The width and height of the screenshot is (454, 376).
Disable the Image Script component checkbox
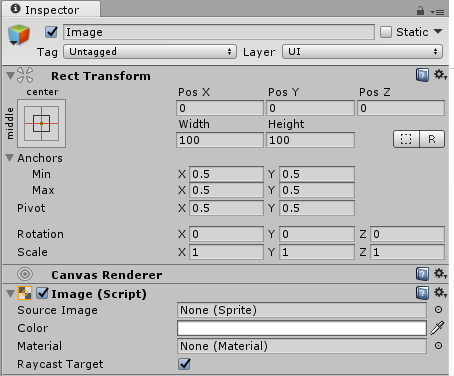(43, 293)
